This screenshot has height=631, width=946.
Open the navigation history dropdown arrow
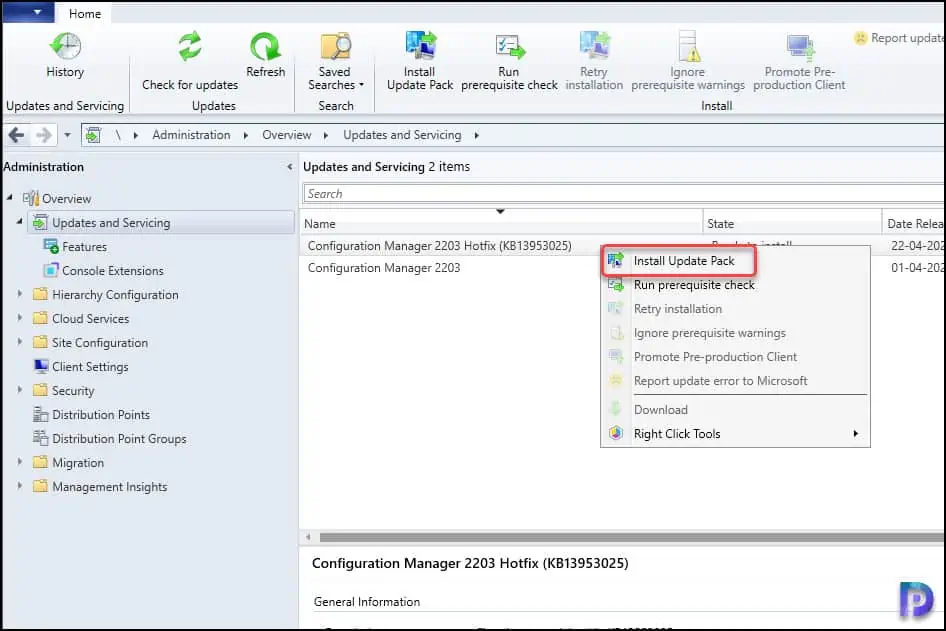click(x=67, y=135)
